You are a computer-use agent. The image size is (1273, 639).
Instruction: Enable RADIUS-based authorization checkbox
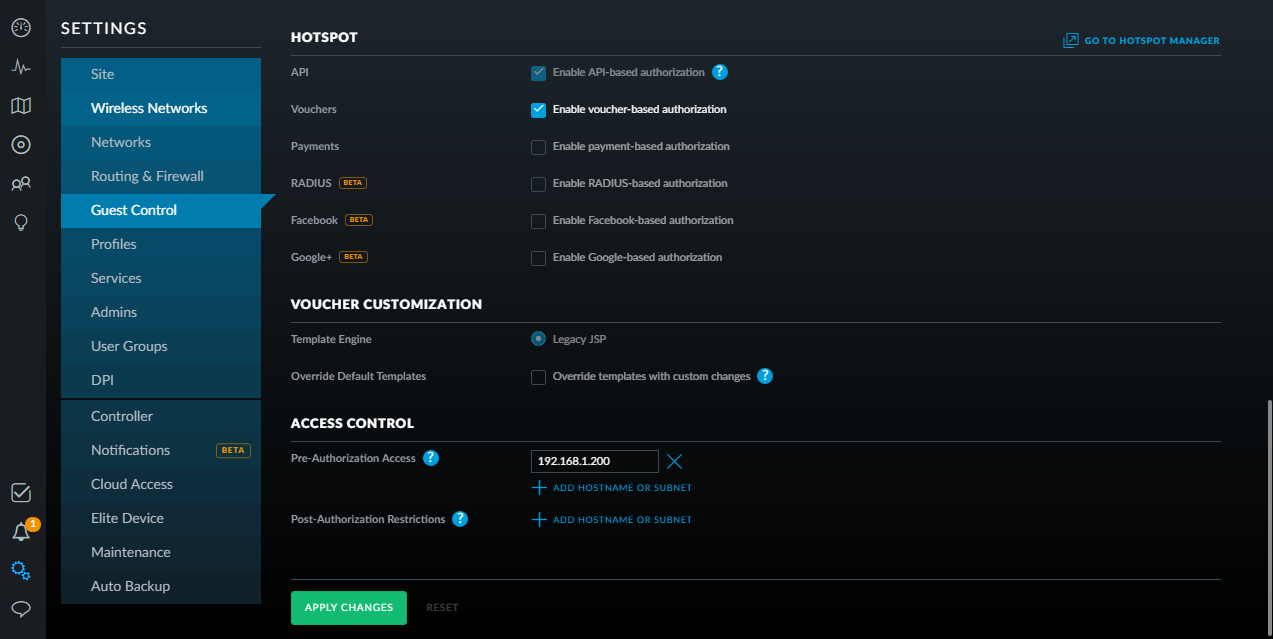pyautogui.click(x=538, y=184)
